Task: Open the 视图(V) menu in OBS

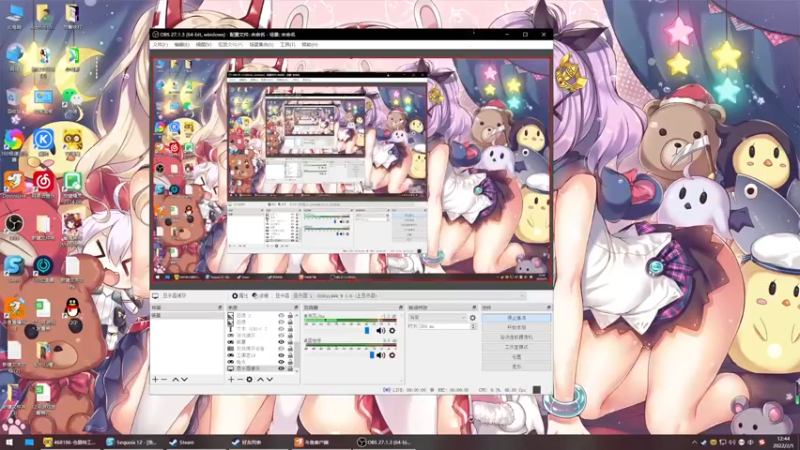Action: [x=204, y=45]
